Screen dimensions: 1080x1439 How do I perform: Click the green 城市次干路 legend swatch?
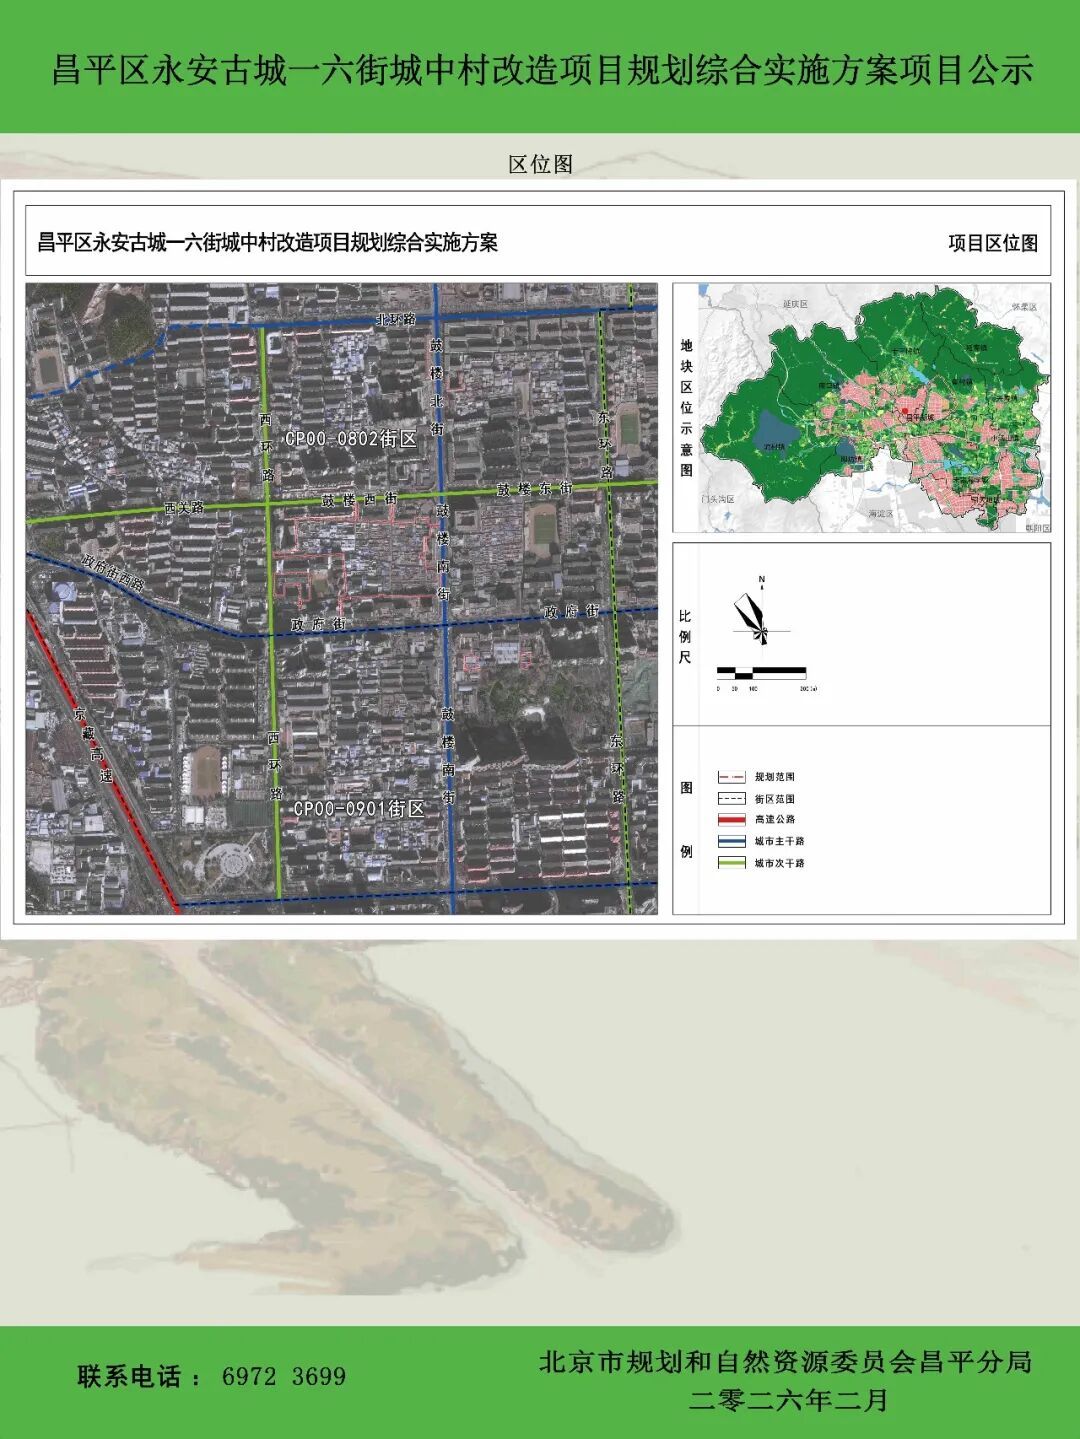731,863
